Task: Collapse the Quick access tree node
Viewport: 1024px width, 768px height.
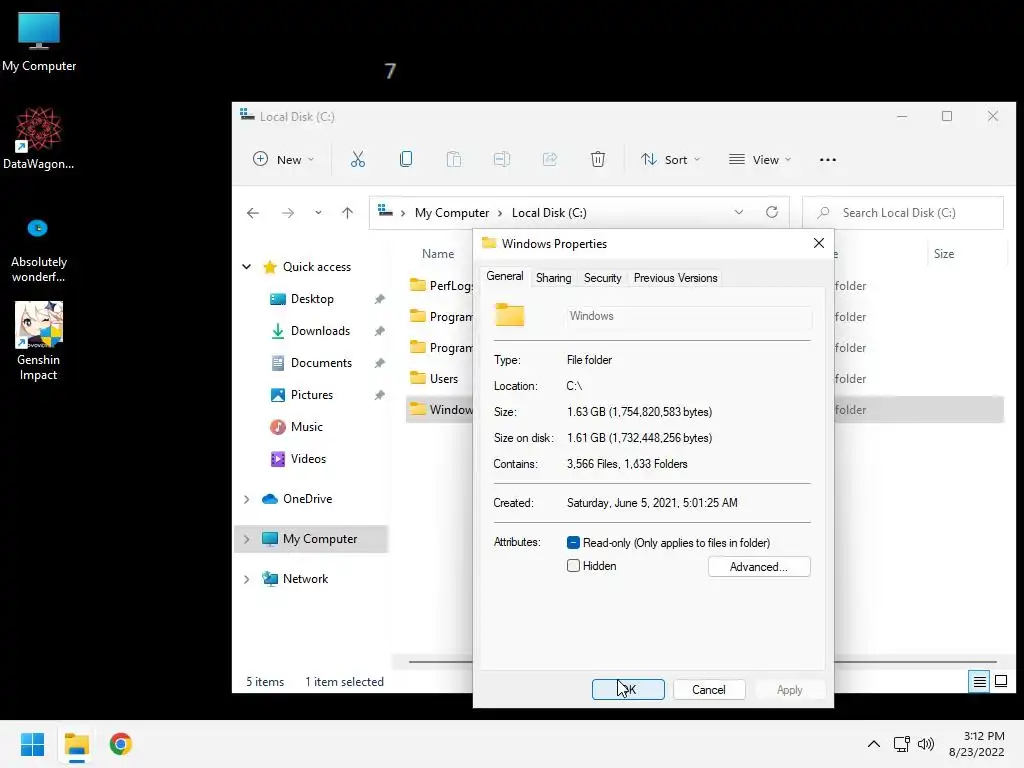Action: pyautogui.click(x=247, y=266)
